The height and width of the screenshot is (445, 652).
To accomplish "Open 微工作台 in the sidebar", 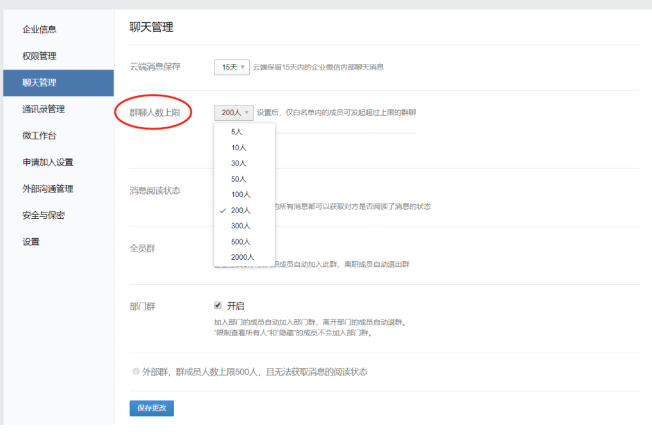I will click(x=40, y=135).
